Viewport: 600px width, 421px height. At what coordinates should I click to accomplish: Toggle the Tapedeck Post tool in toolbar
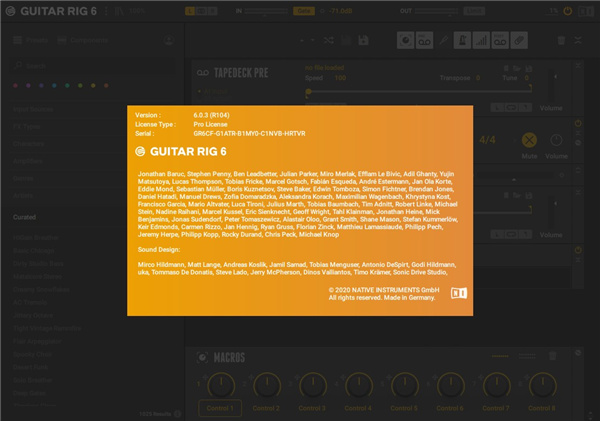[500, 40]
